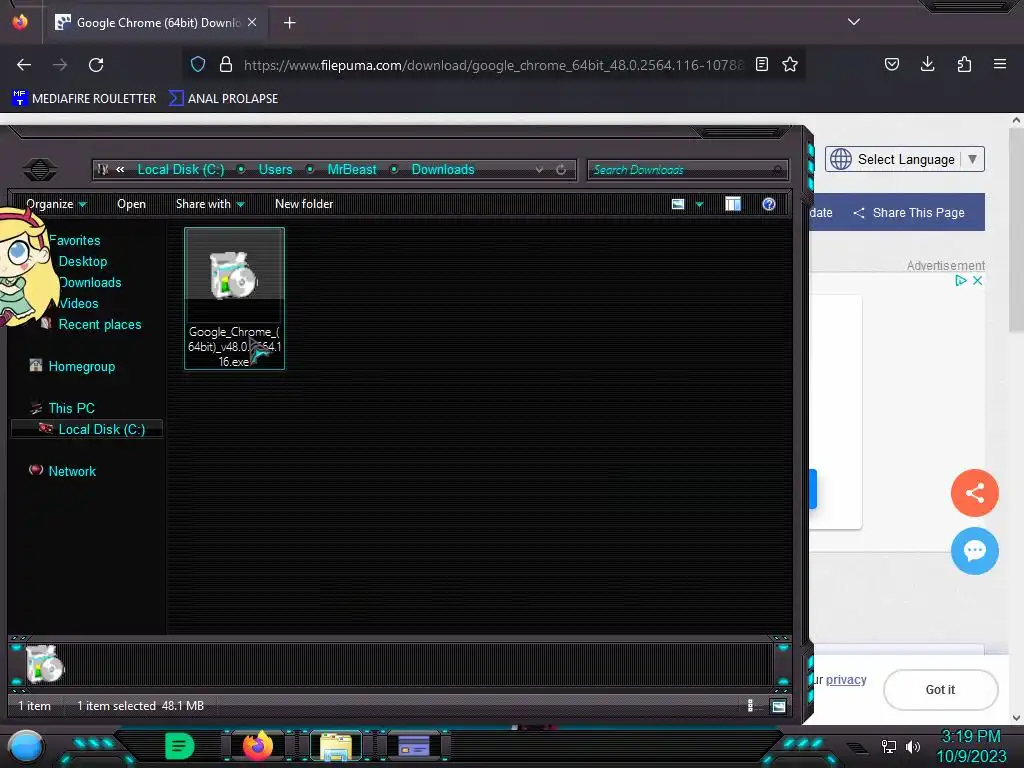The image size is (1024, 768).
Task: Select This PC in navigation pane
Action: 71,408
